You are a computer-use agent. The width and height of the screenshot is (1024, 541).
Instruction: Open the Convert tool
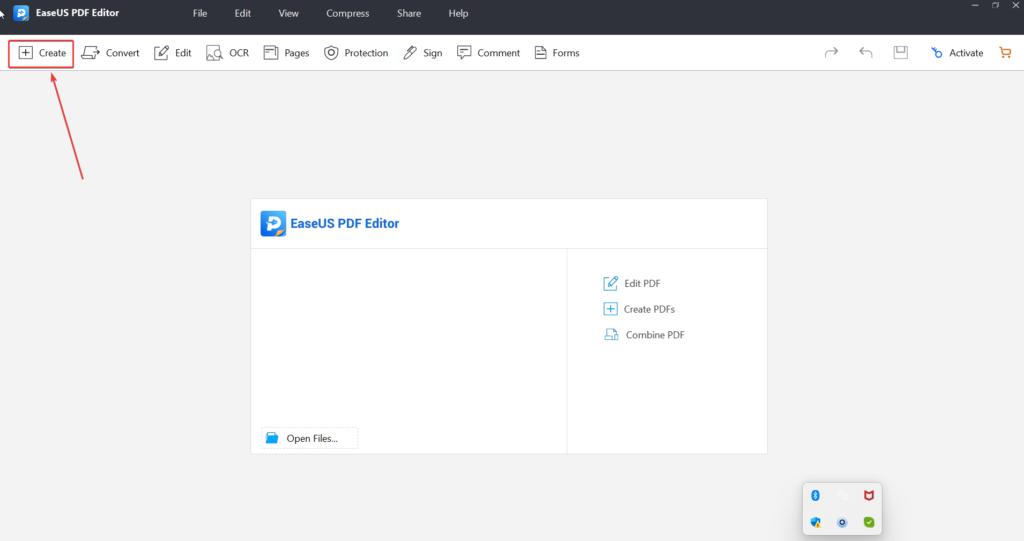pyautogui.click(x=110, y=53)
